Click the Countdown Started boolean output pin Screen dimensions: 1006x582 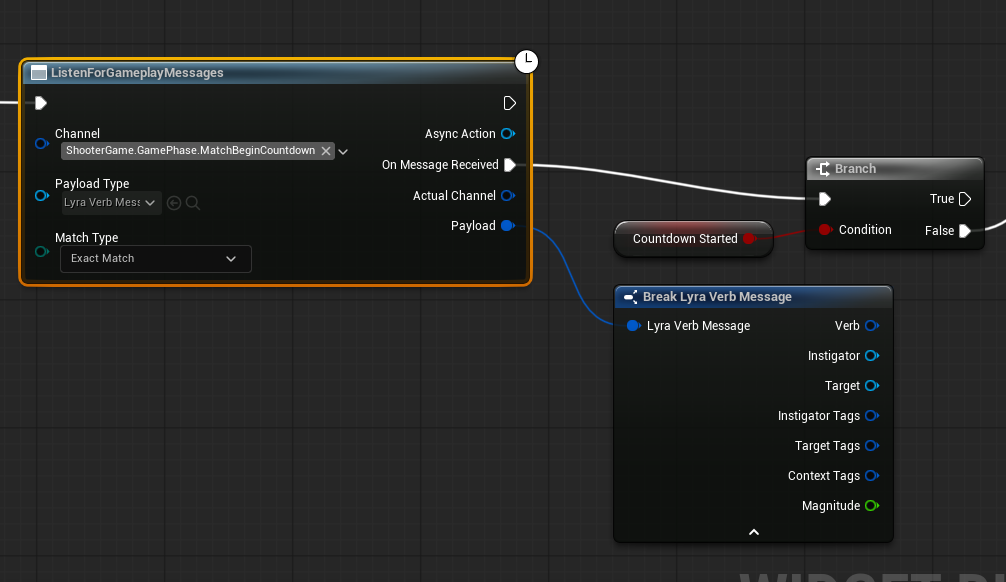coord(749,239)
